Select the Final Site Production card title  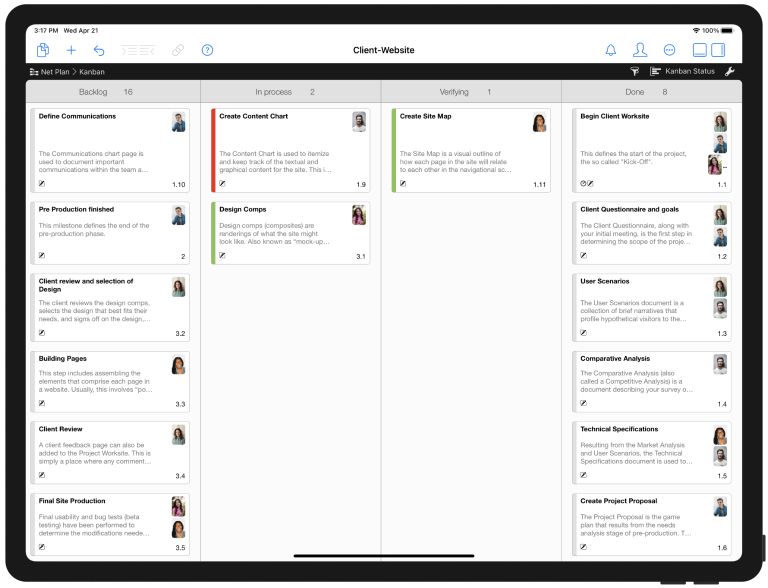point(72,501)
